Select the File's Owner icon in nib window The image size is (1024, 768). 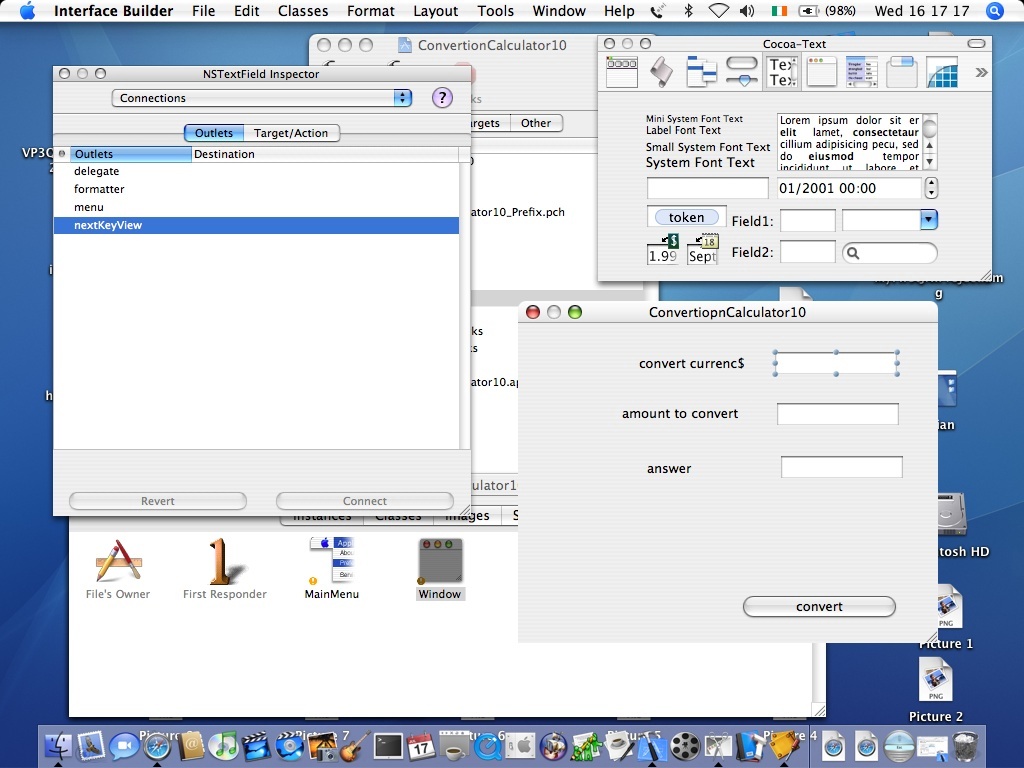pos(118,569)
